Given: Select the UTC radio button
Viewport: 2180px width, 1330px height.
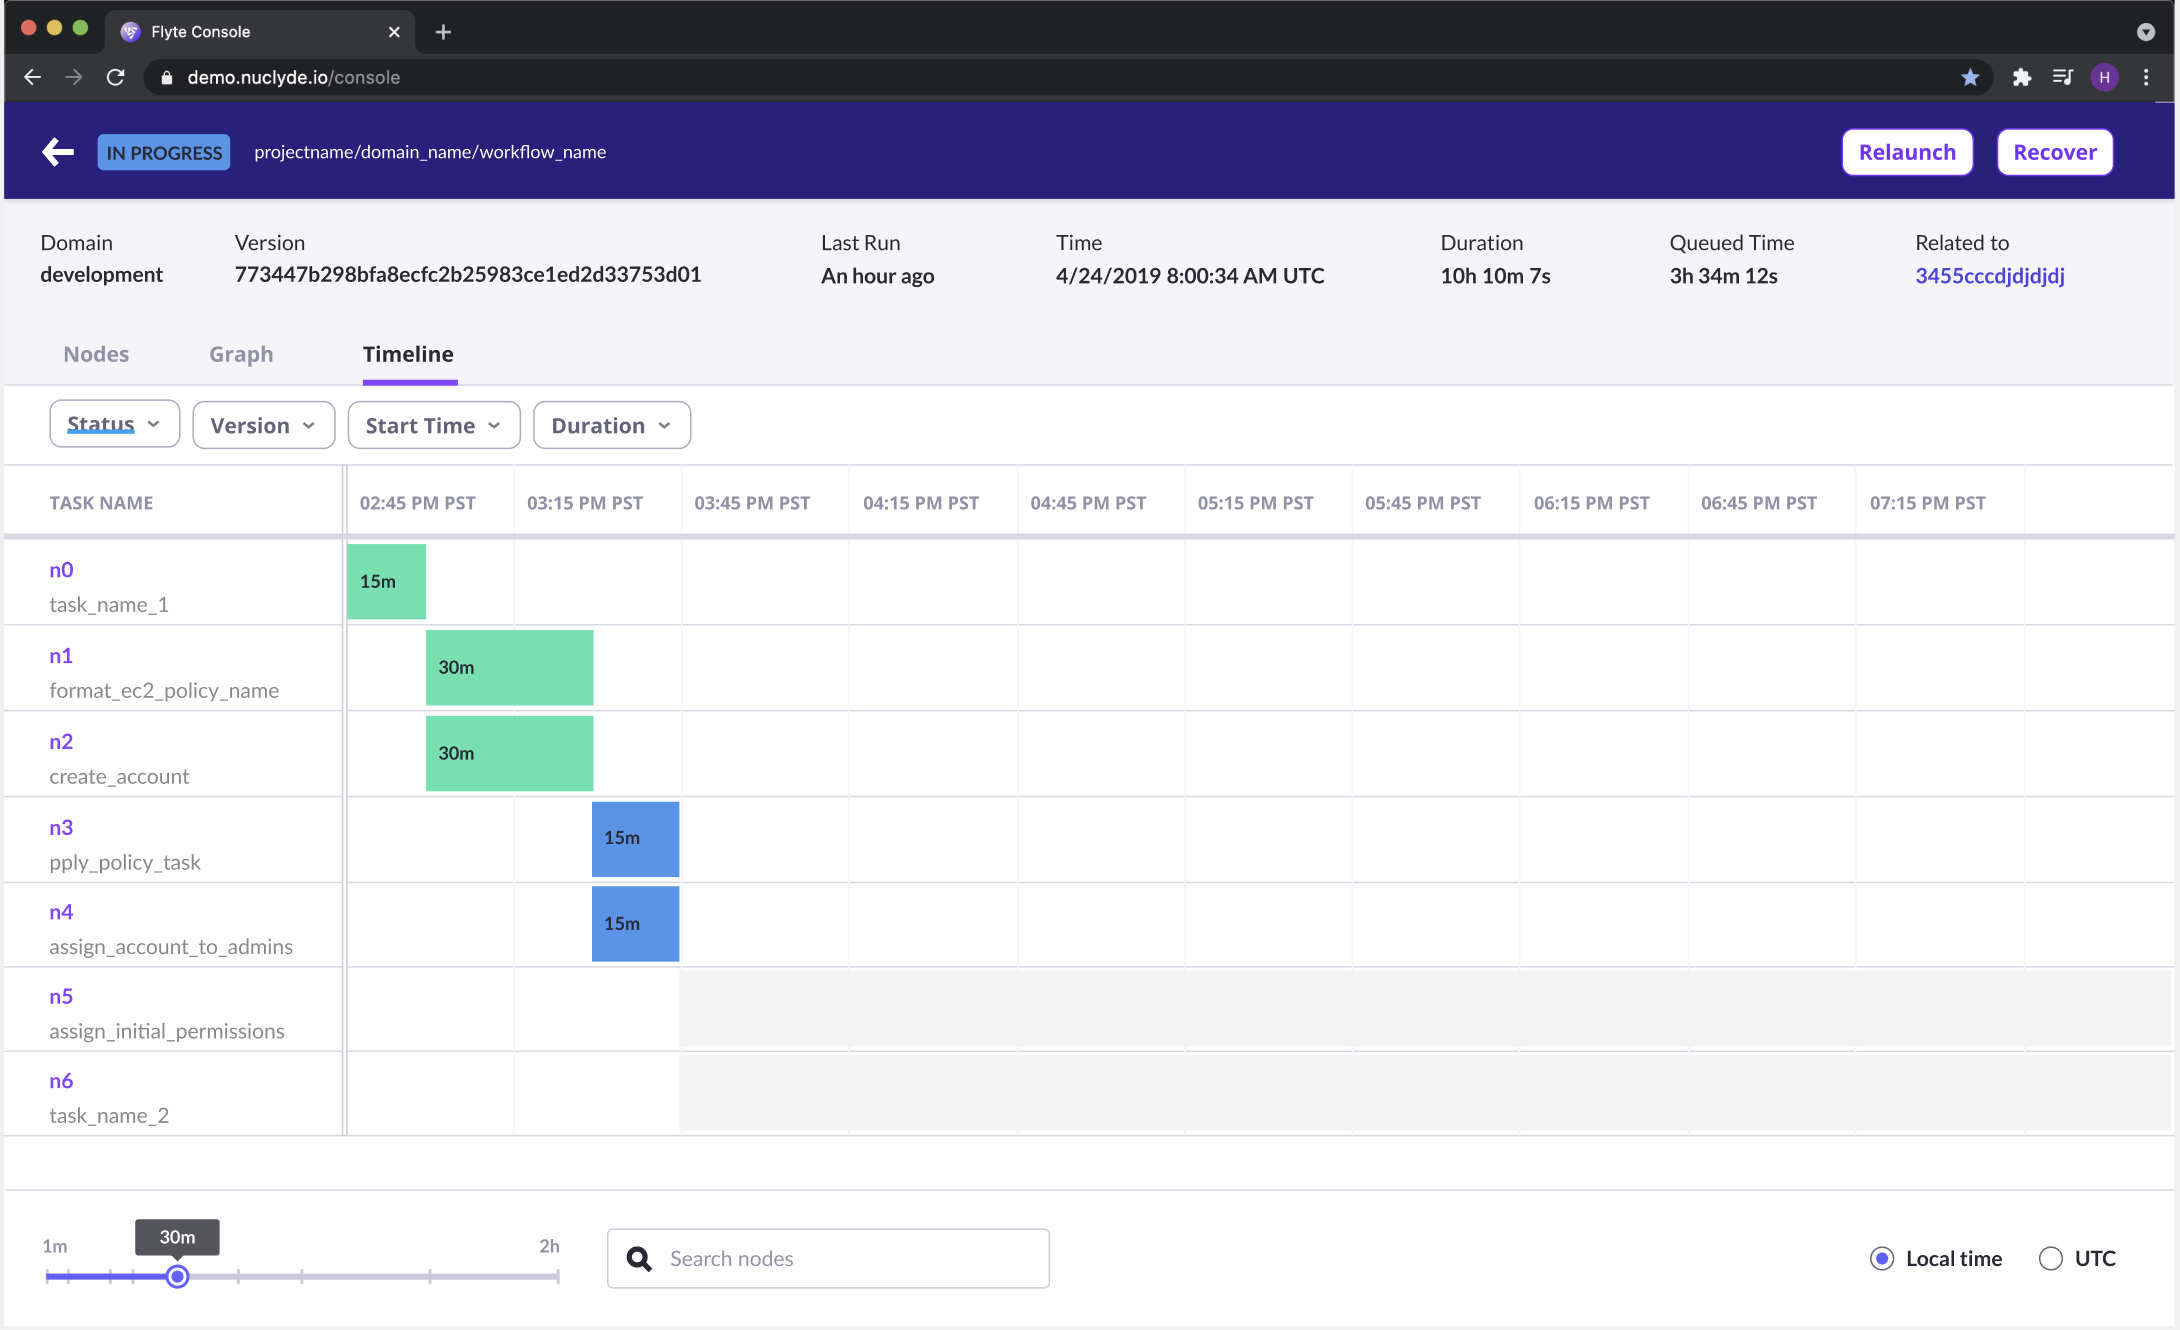Looking at the screenshot, I should click(x=2050, y=1258).
